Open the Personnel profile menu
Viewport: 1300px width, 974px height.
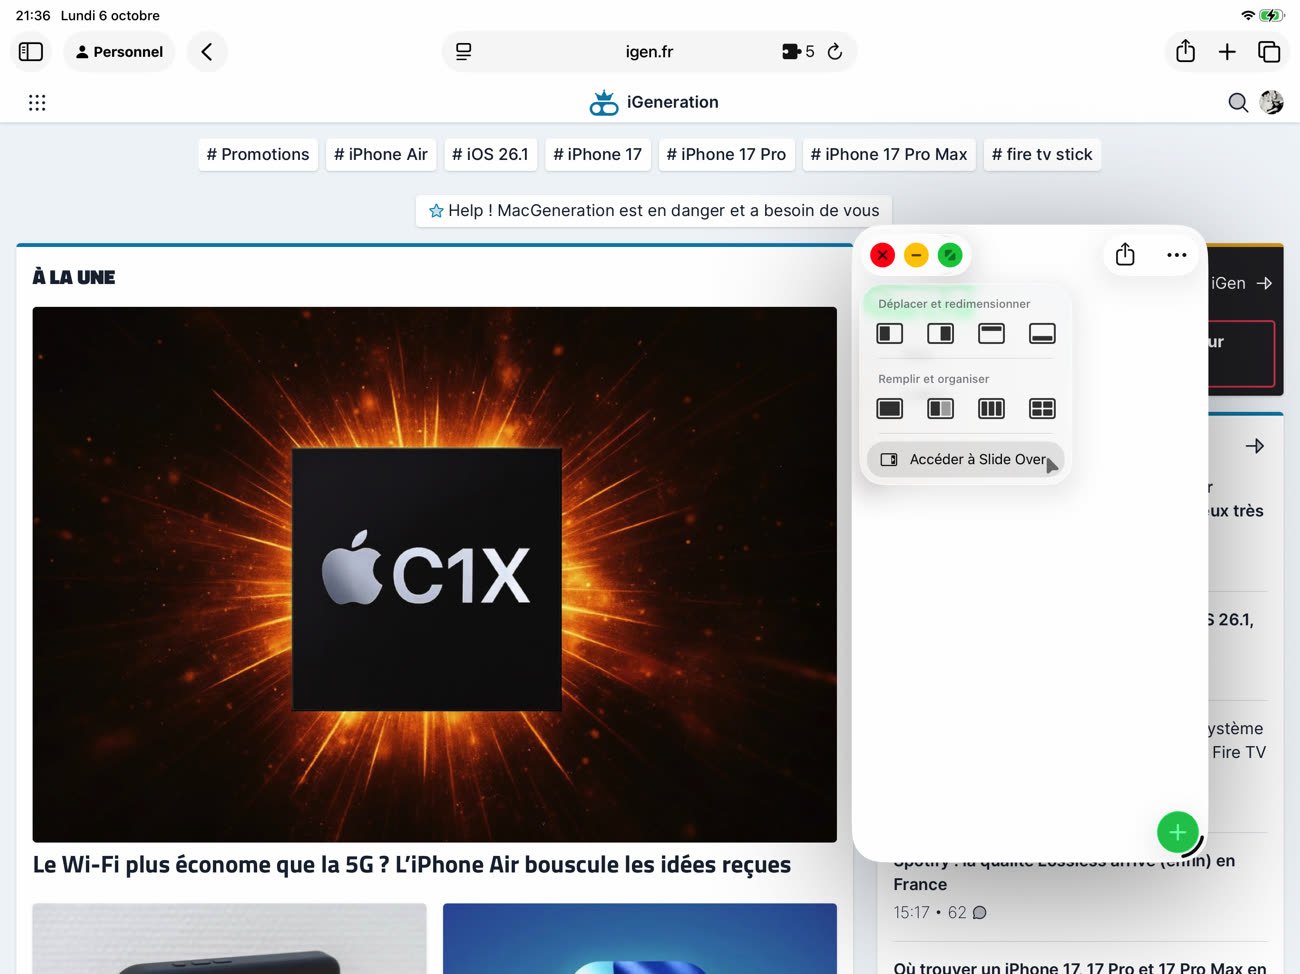(x=119, y=52)
